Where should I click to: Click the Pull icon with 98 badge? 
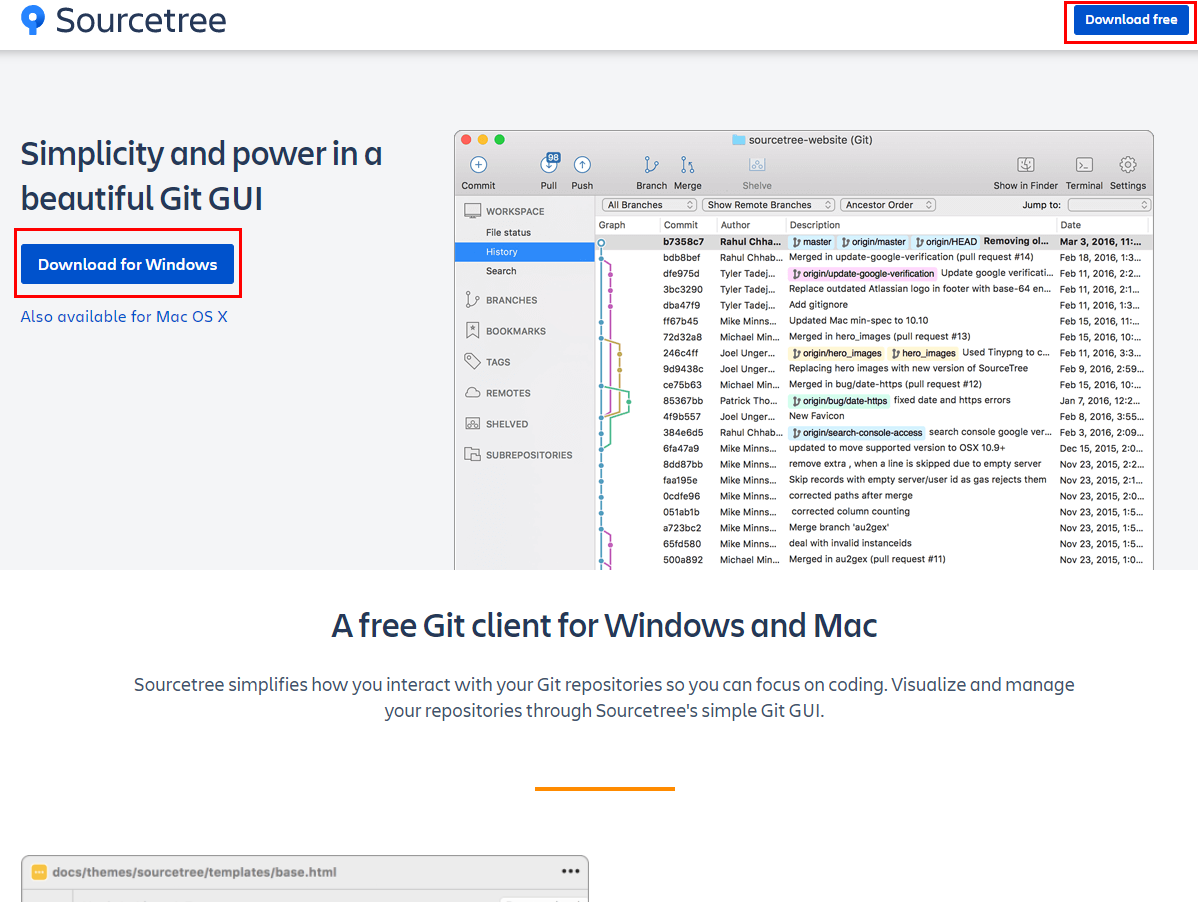coord(549,163)
